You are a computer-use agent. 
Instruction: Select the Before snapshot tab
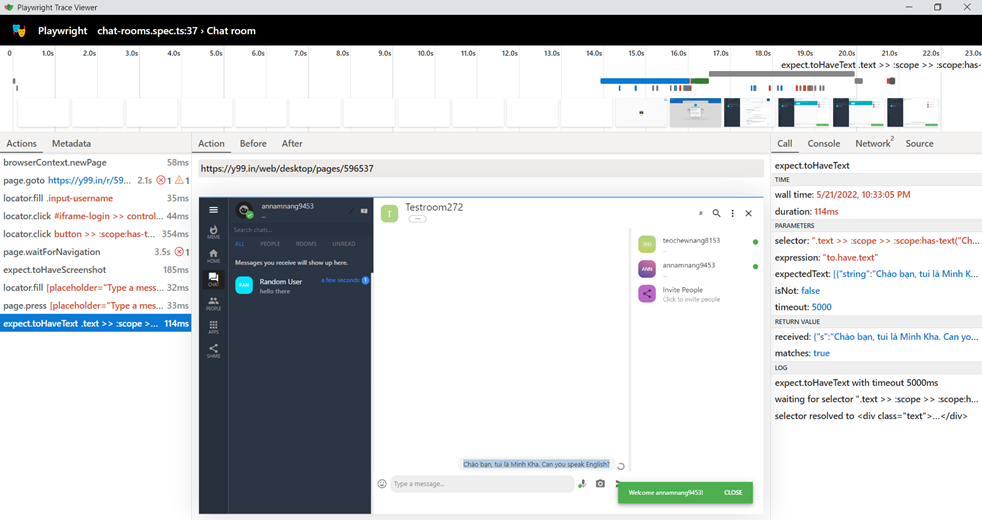253,144
